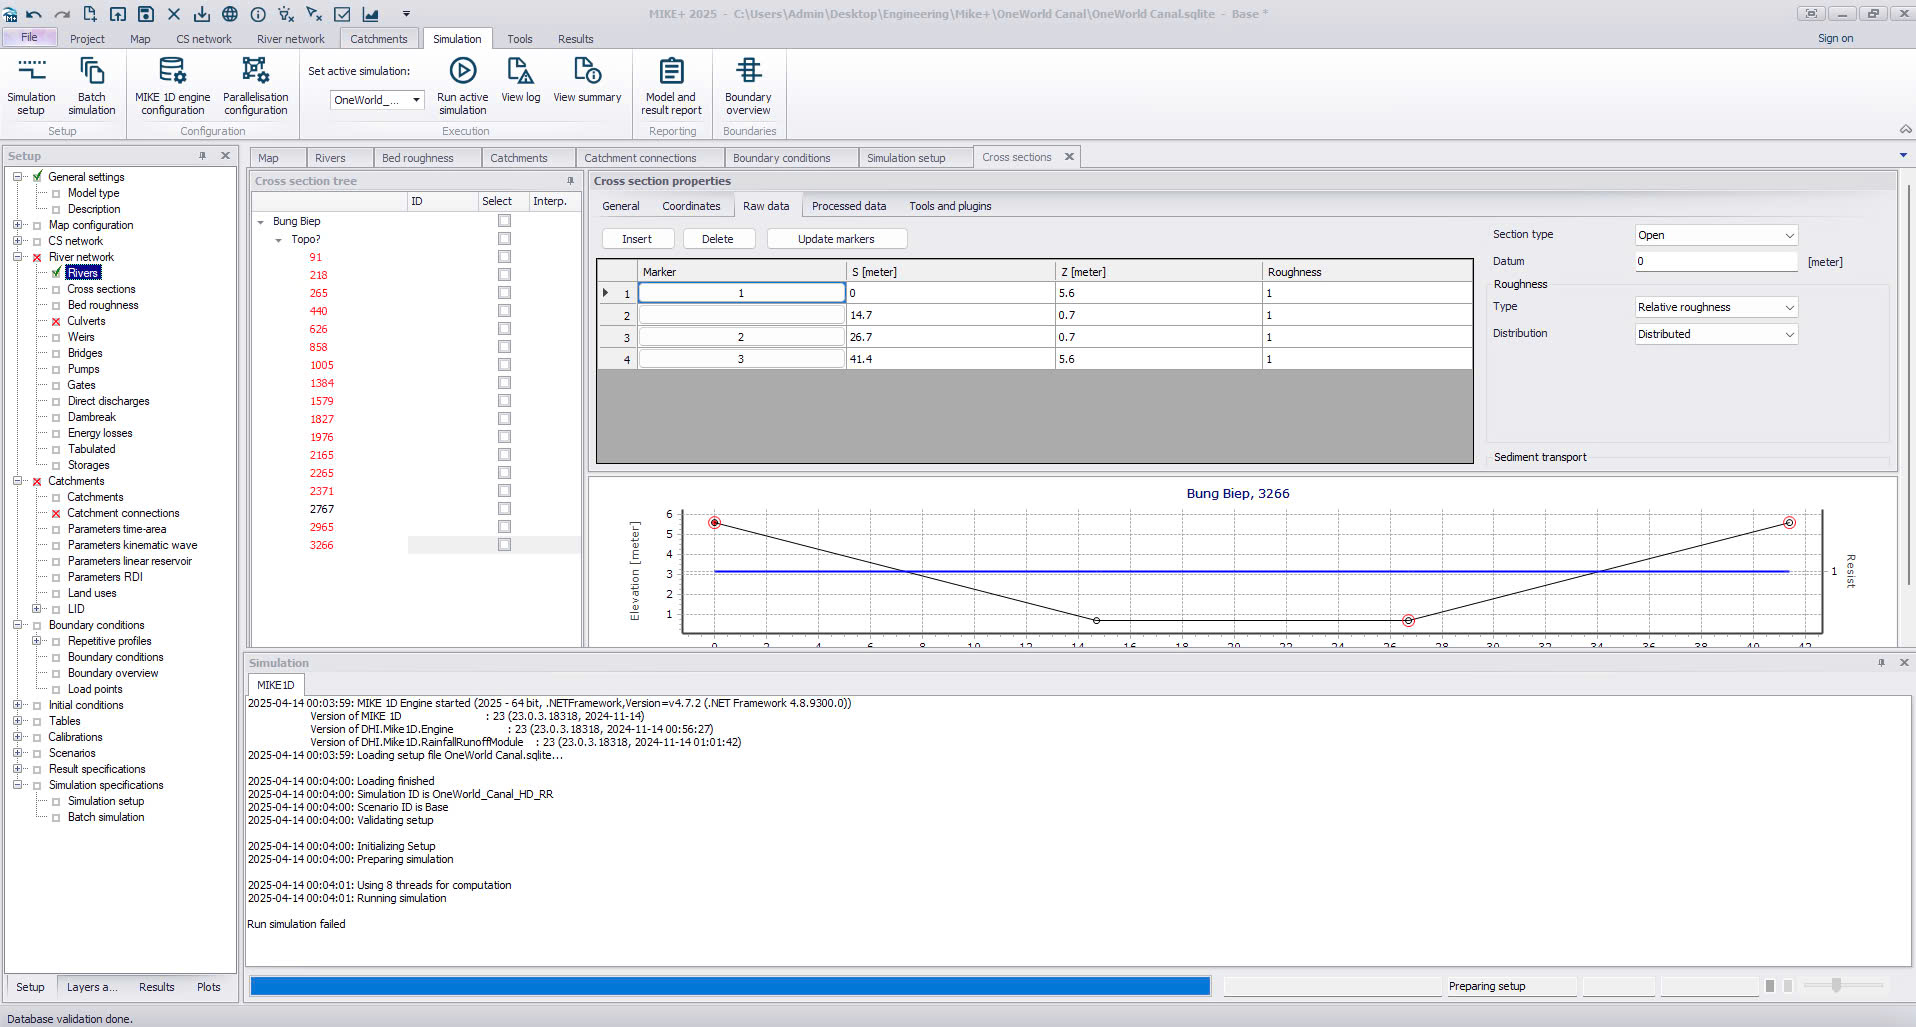Open Model and result report
Viewport: 1916px width, 1027px height.
coord(671,72)
